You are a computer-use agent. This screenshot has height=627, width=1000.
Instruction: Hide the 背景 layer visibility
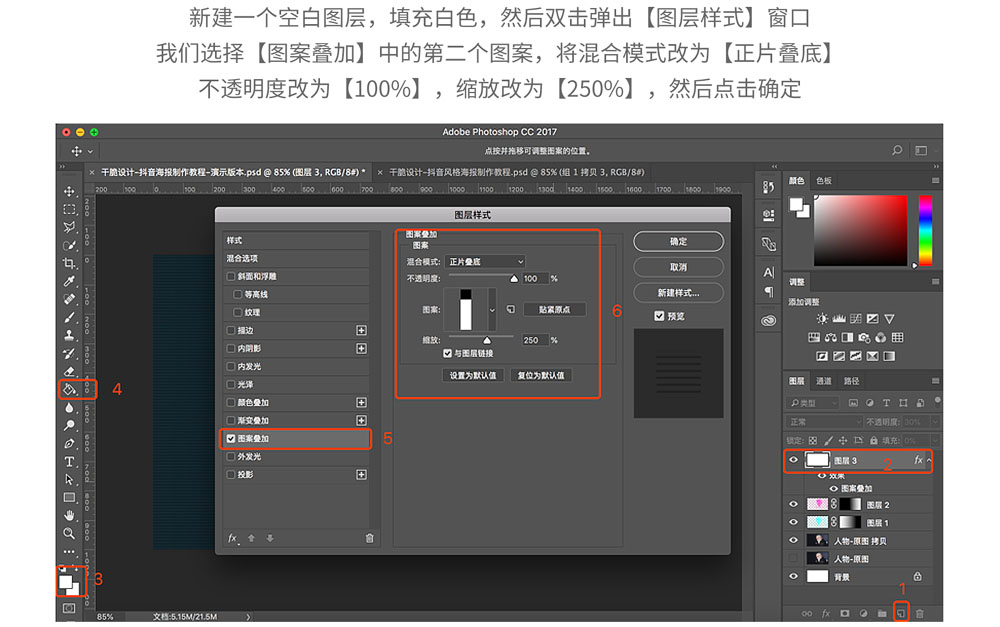(793, 577)
